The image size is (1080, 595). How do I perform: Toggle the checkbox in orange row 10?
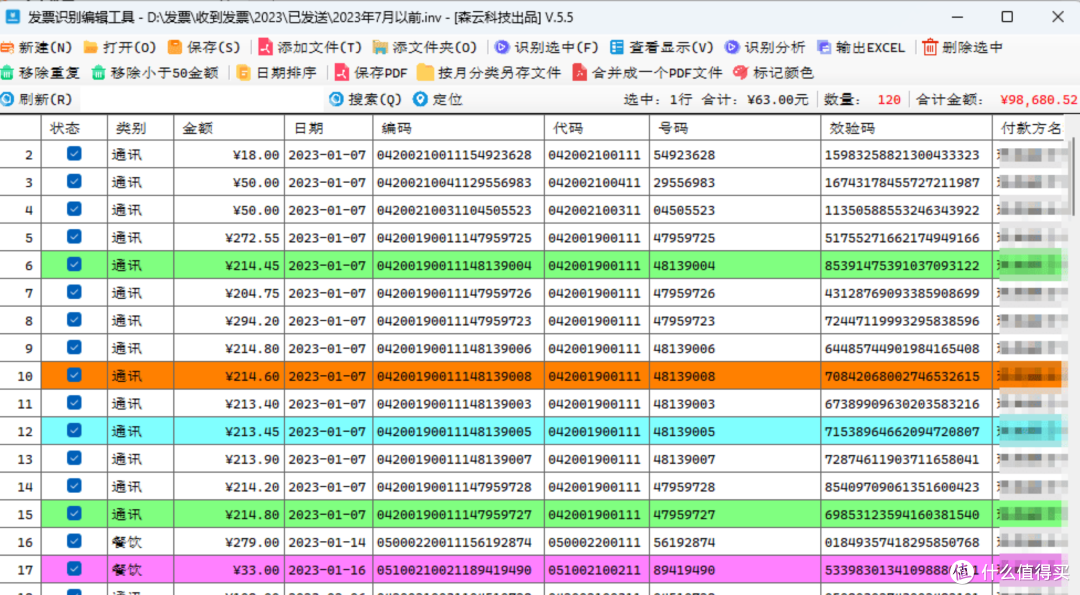74,375
